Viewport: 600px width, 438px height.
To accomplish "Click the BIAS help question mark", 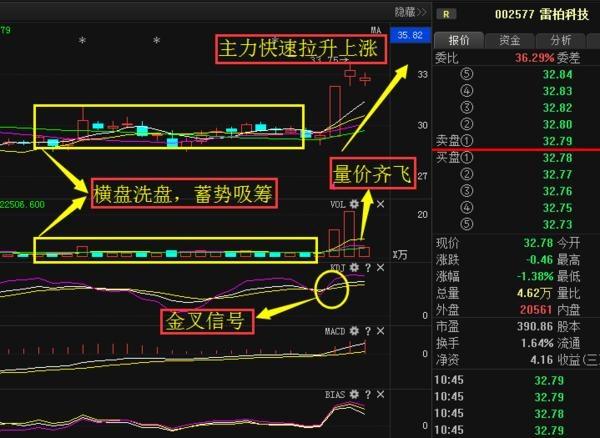I will pyautogui.click(x=368, y=395).
